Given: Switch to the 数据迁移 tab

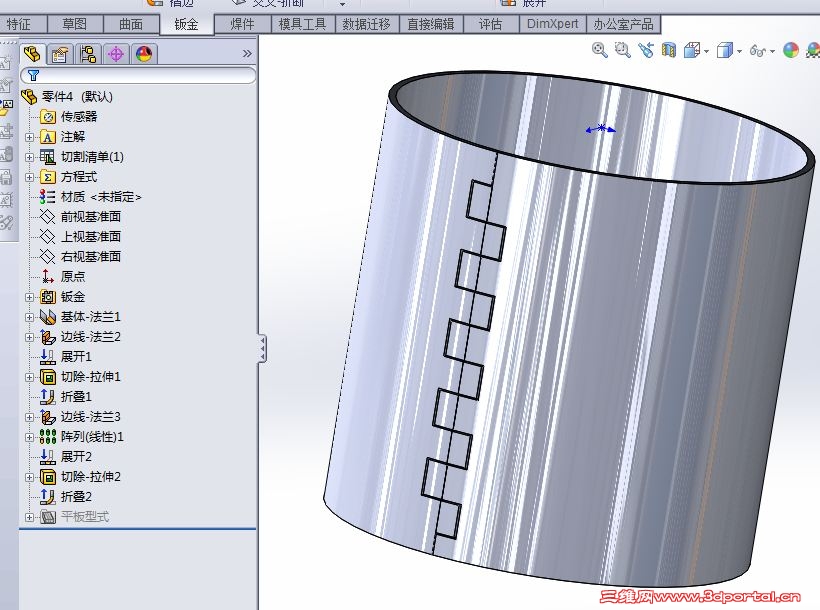Looking at the screenshot, I should 367,24.
